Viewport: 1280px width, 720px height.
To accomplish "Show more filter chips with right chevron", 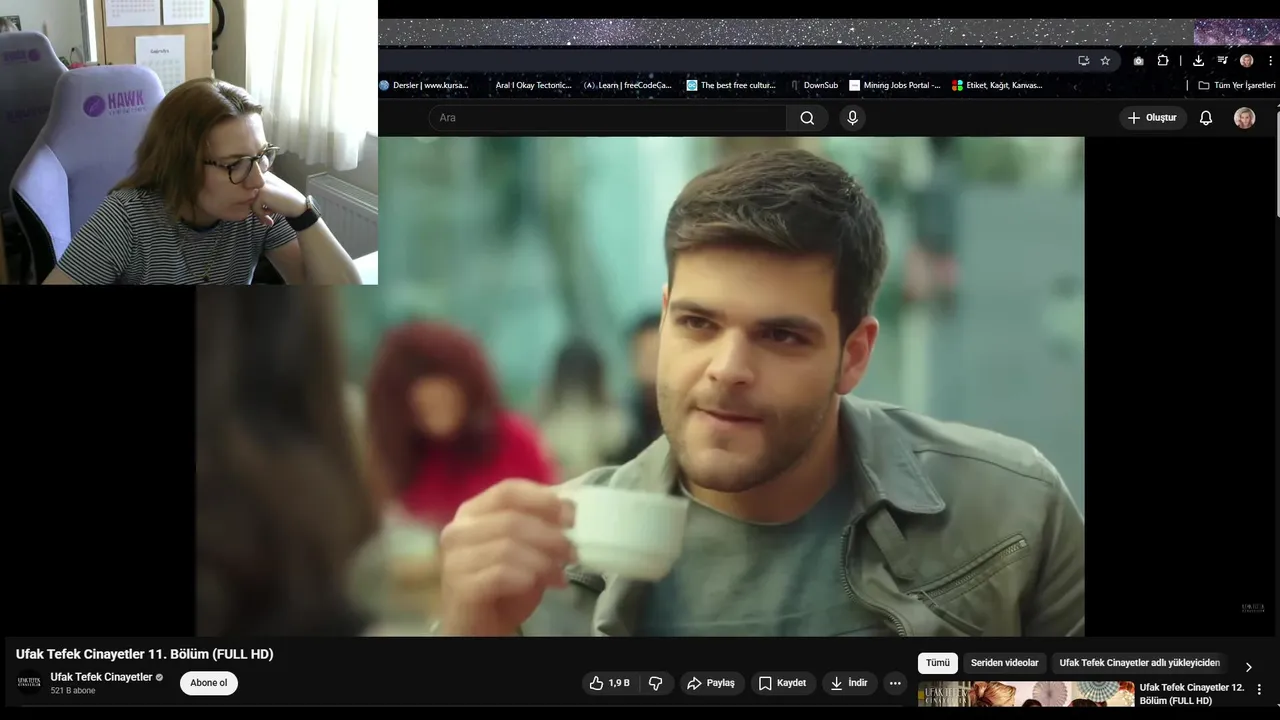I will tap(1248, 667).
